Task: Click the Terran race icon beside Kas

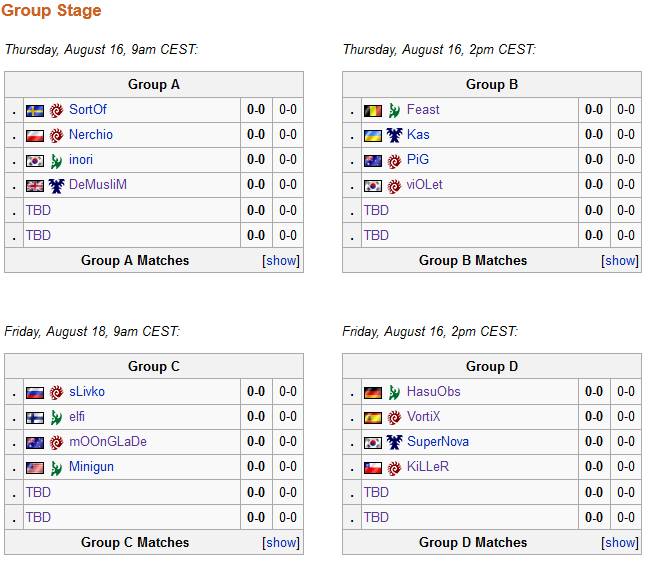Action: (x=394, y=135)
